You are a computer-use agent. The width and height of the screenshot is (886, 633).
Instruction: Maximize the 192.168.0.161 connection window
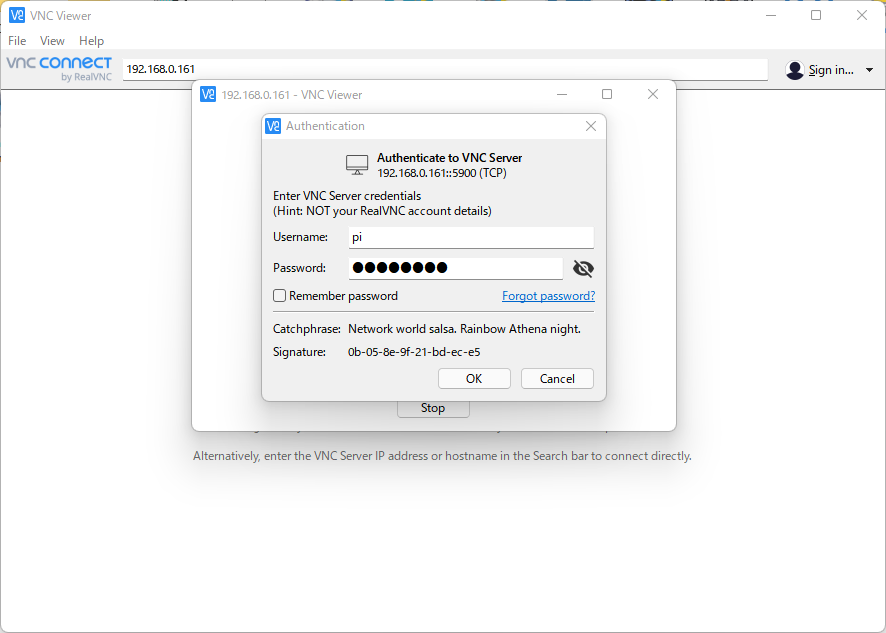[x=607, y=94]
